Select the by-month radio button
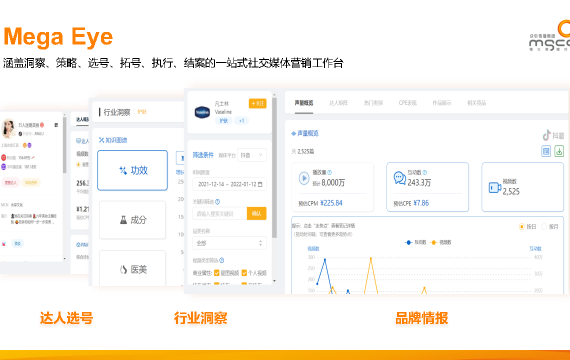This screenshot has height=360, width=570. (544, 227)
